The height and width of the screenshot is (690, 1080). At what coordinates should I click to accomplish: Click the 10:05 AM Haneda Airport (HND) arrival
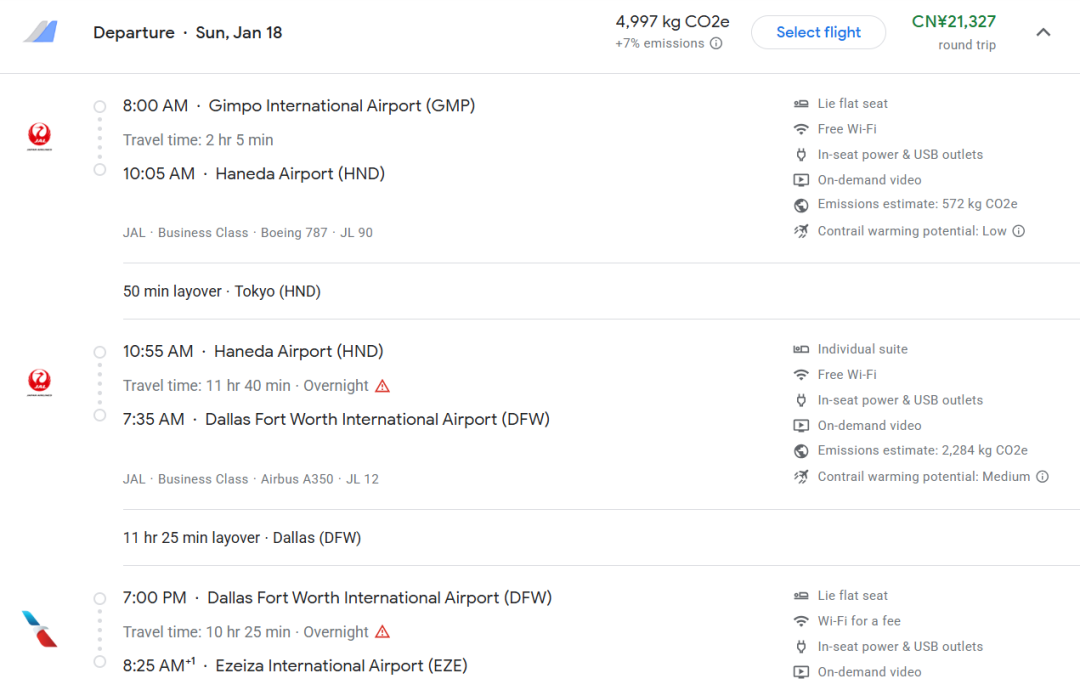(253, 174)
